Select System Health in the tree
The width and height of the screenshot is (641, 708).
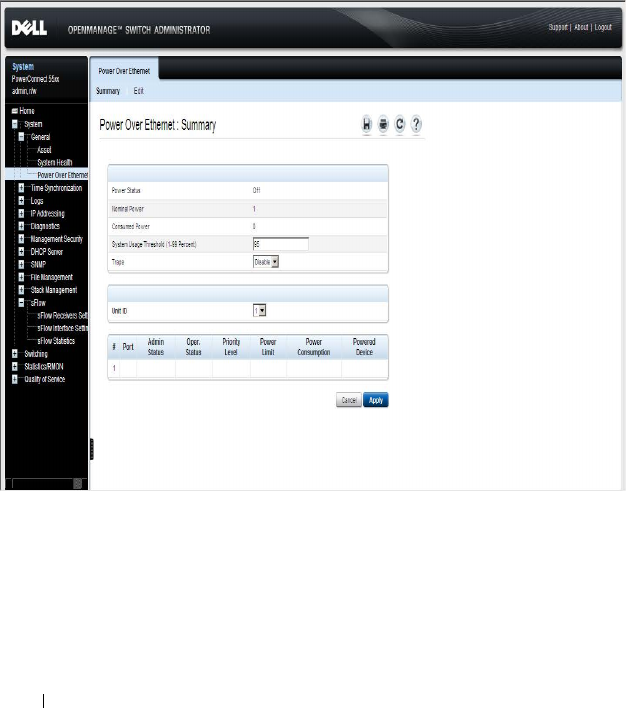(55, 162)
